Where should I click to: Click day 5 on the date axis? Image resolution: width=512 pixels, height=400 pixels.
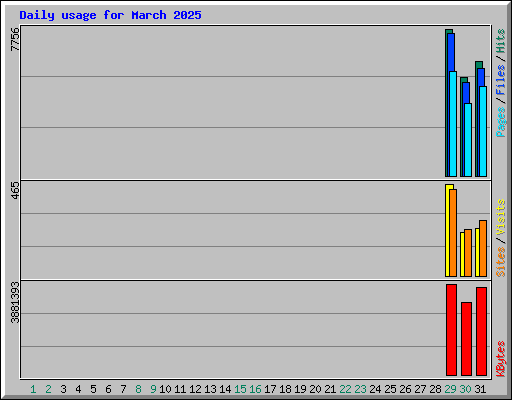coord(93,389)
